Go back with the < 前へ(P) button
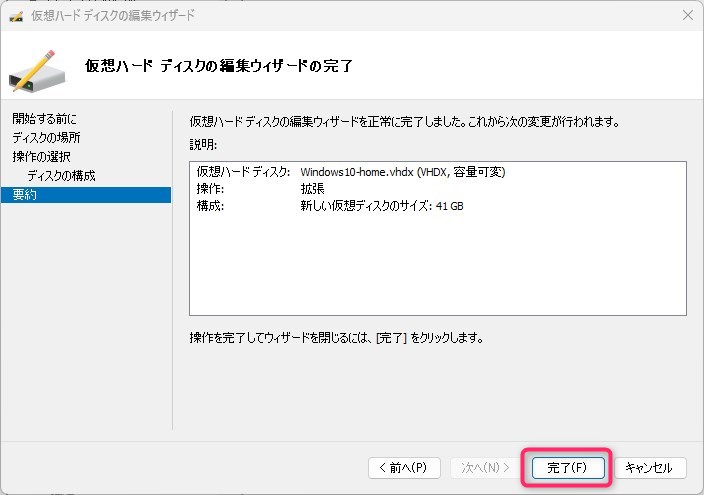This screenshot has width=704, height=495. pos(404,467)
